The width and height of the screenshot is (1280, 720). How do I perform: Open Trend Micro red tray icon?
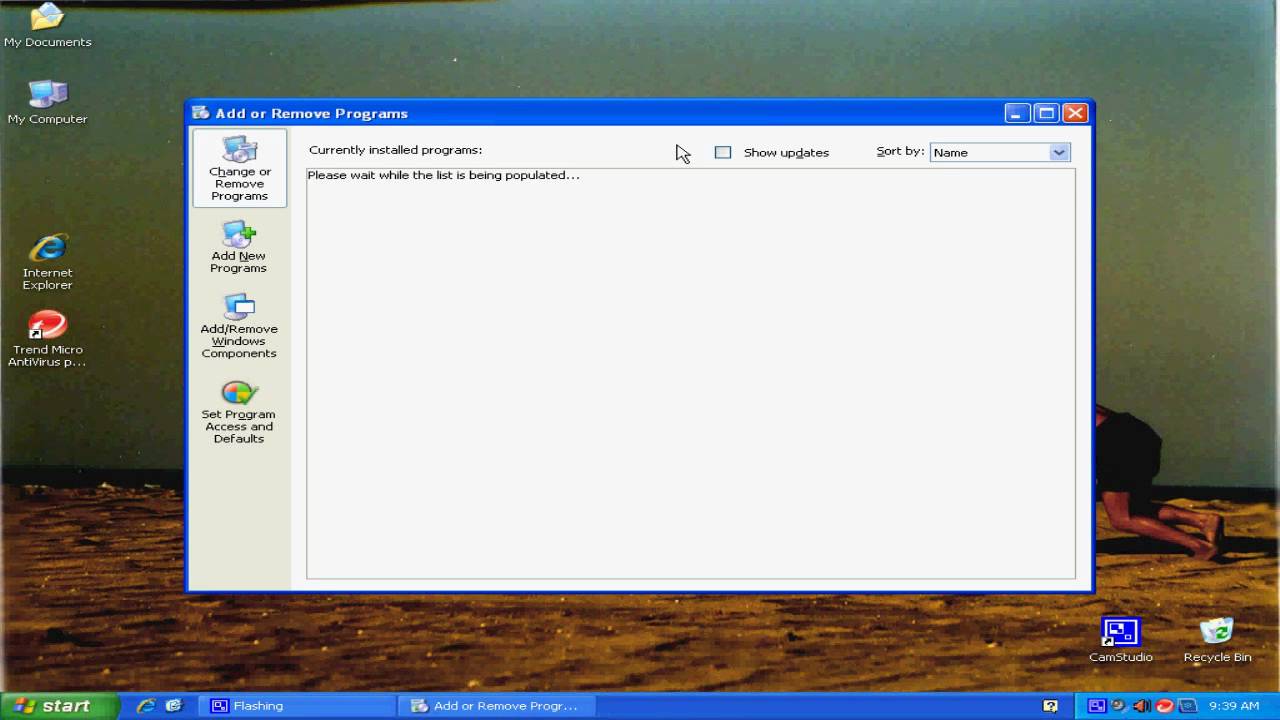(x=1164, y=706)
